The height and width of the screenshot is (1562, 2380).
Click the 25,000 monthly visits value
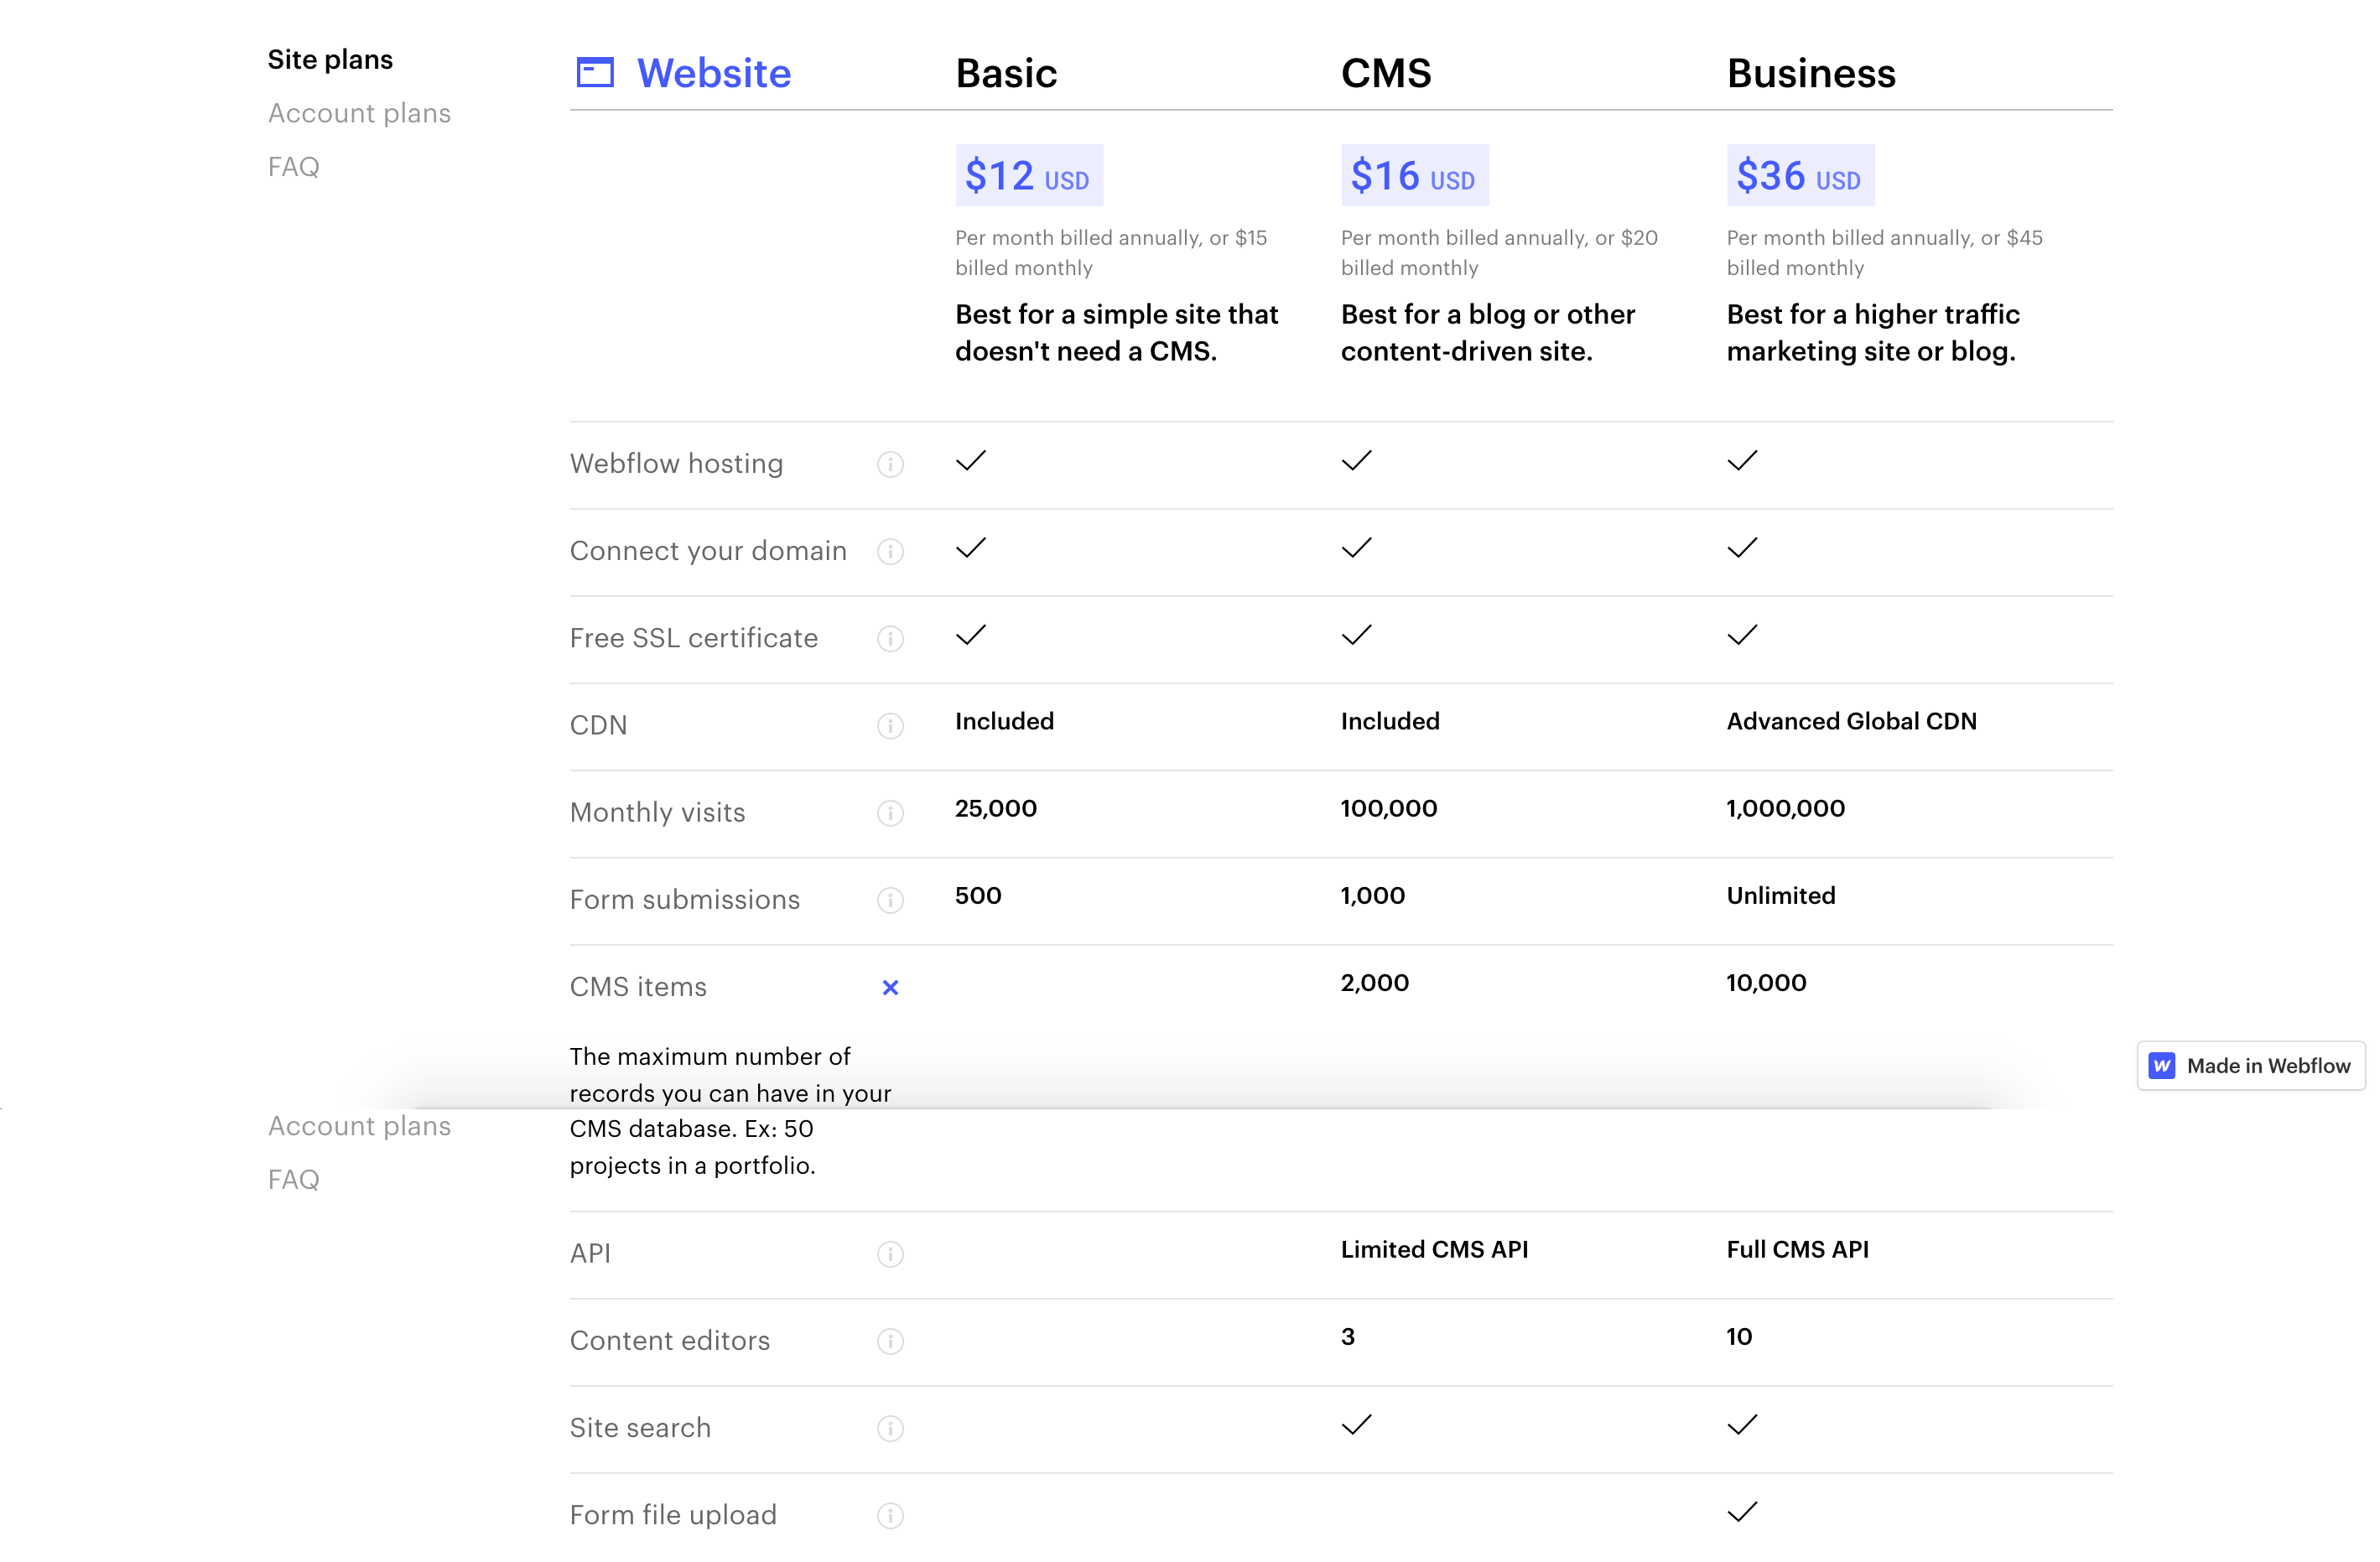click(x=996, y=809)
